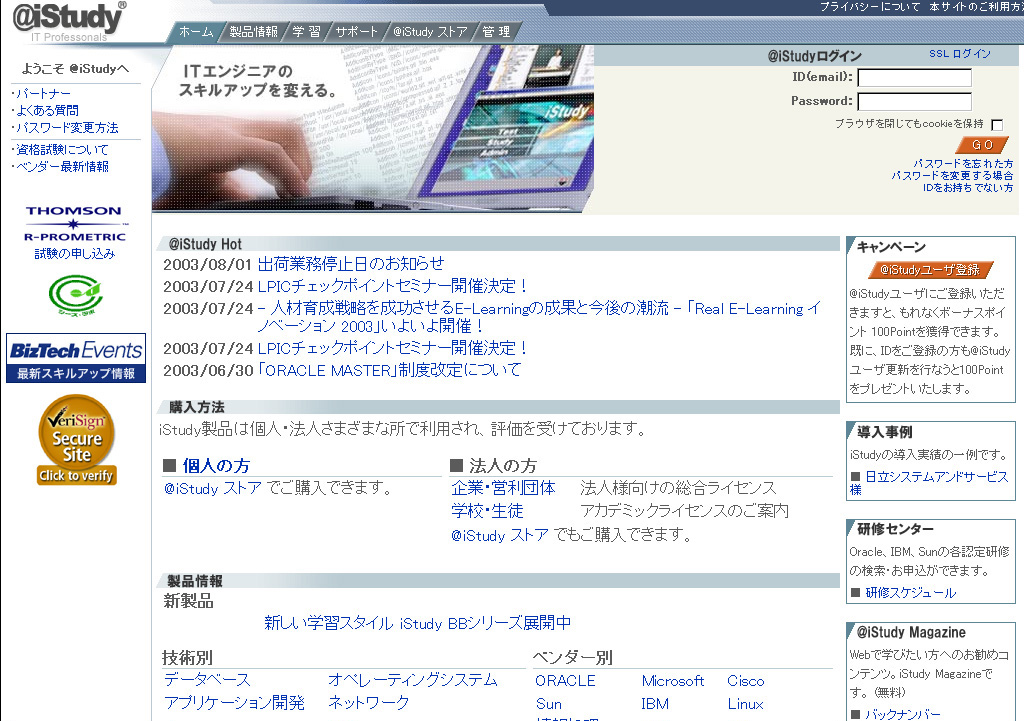Click the VeriSign Secure Site seal

76,440
